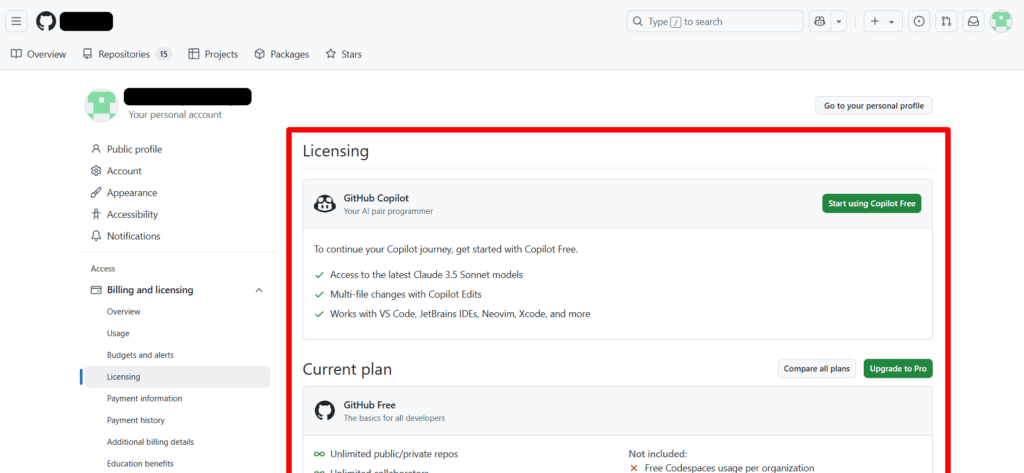Switch to the Projects tab
The width and height of the screenshot is (1024, 473).
click(213, 54)
